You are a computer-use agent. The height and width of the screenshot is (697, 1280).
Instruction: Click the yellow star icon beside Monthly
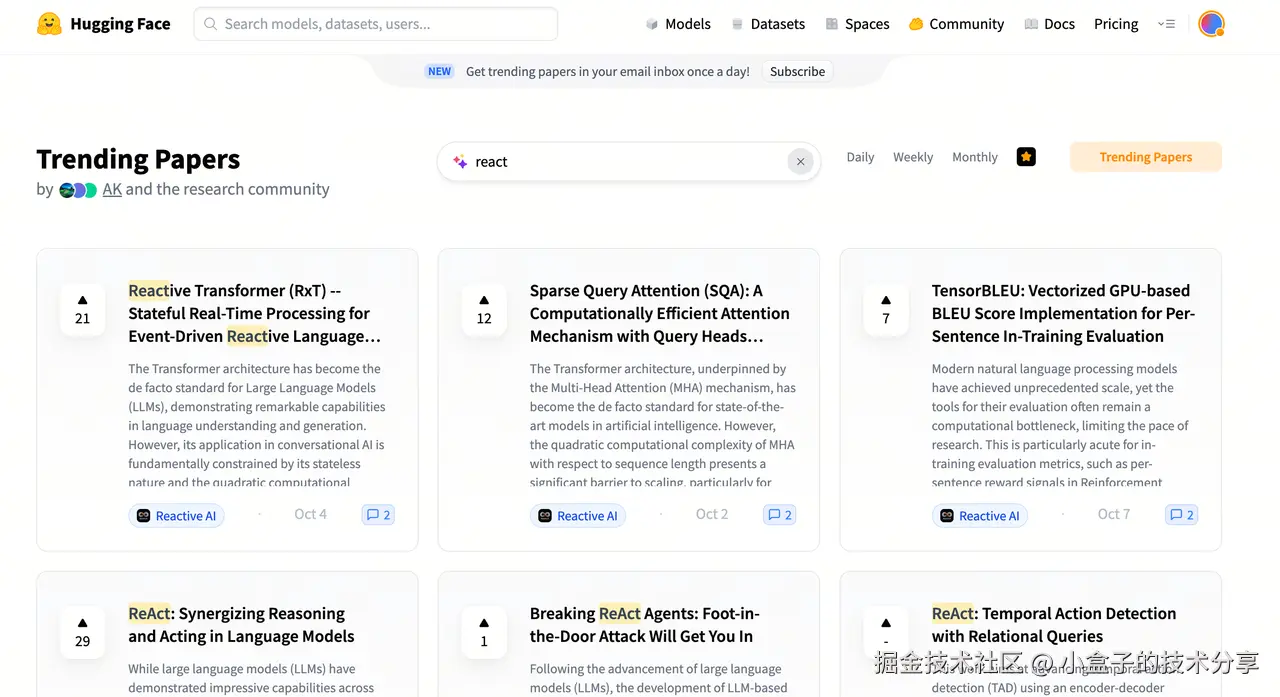tap(1026, 157)
